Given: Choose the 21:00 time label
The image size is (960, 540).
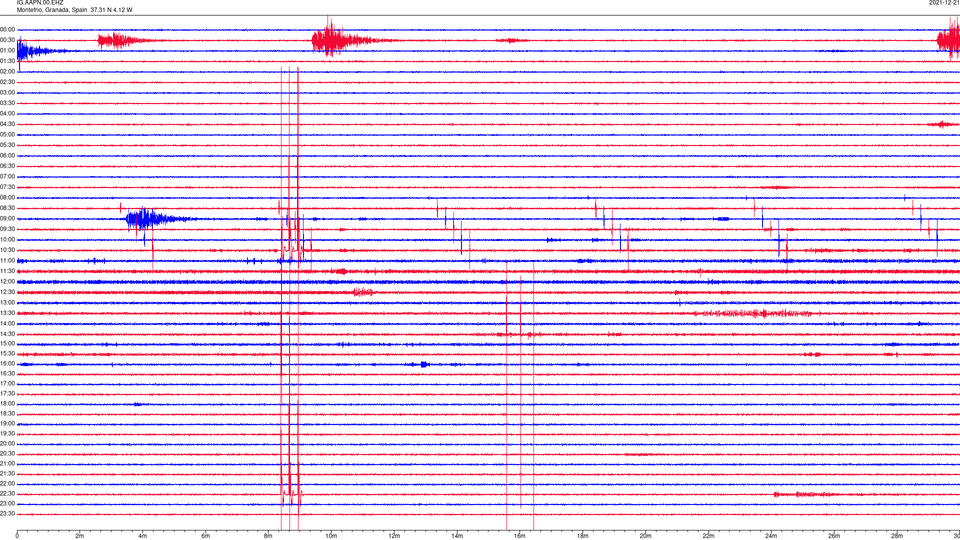Looking at the screenshot, I should [7, 463].
